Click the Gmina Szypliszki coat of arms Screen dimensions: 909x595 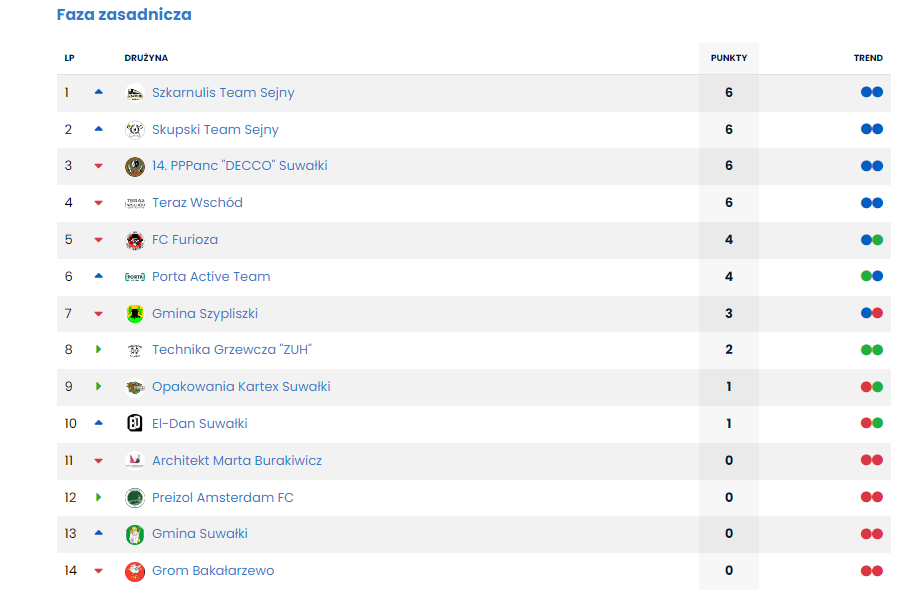click(x=134, y=314)
